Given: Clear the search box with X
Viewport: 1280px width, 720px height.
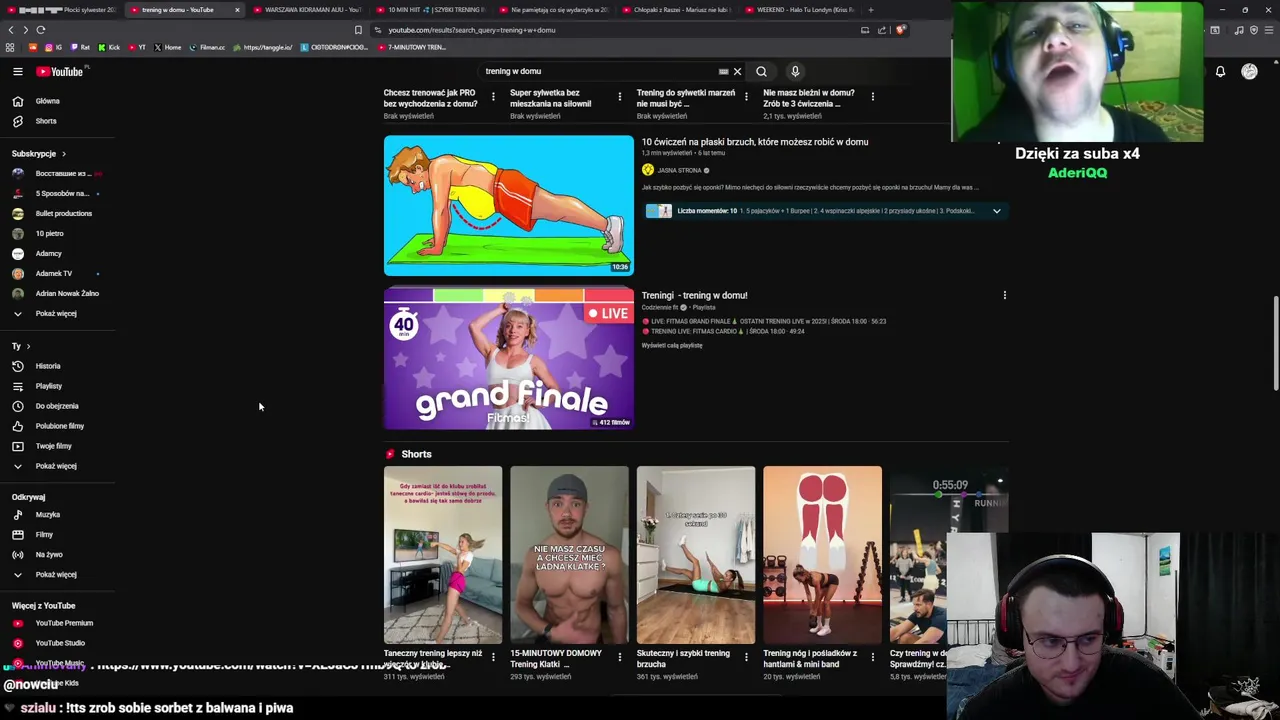Looking at the screenshot, I should coord(737,72).
